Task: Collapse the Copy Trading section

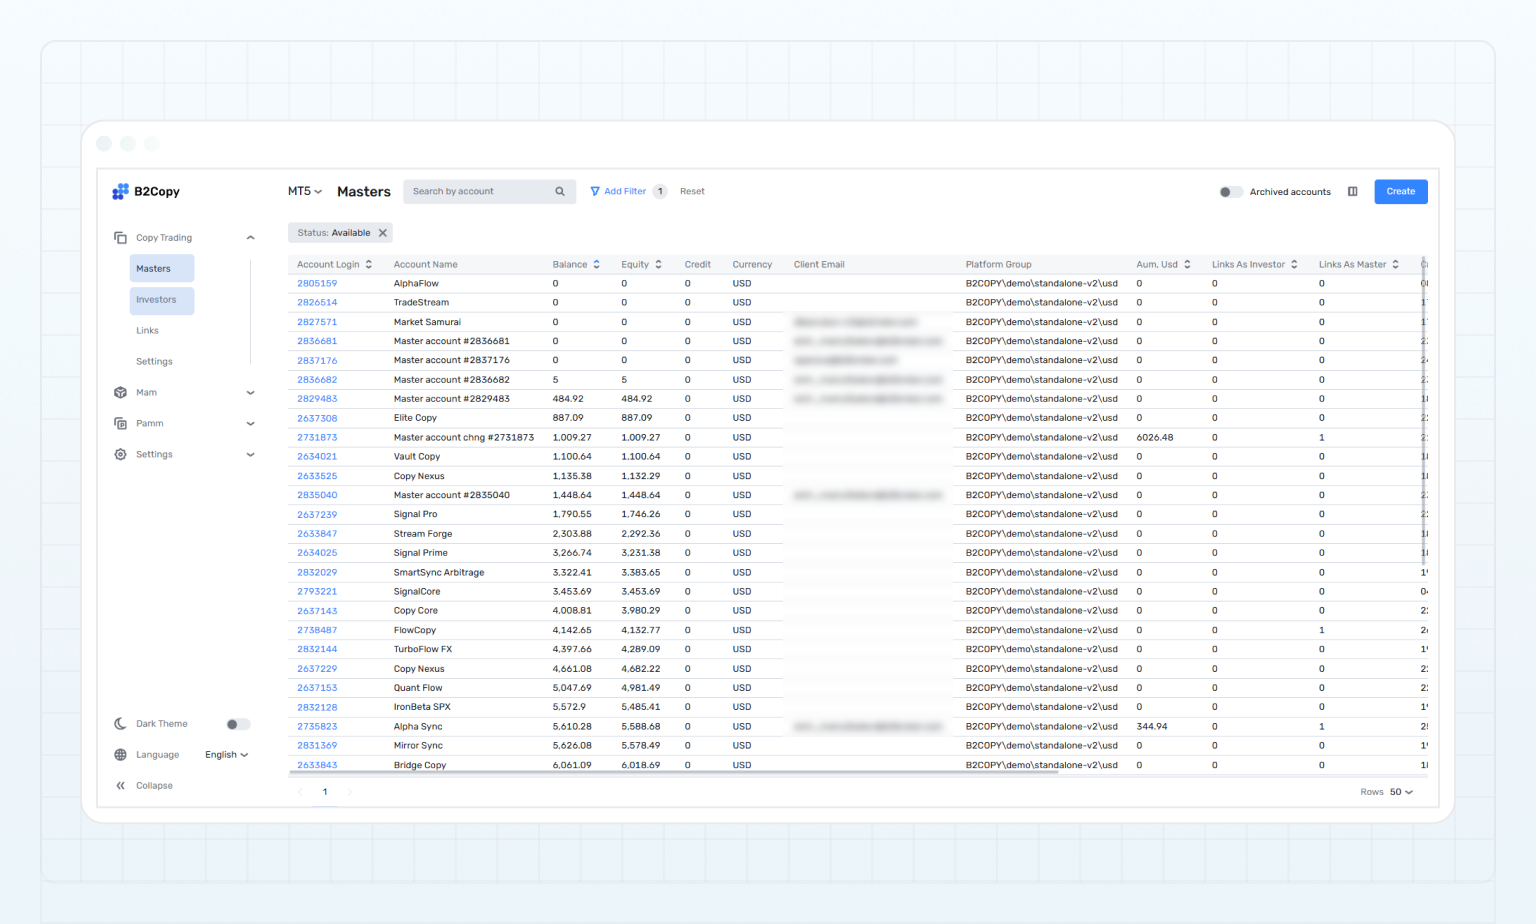Action: (x=250, y=238)
